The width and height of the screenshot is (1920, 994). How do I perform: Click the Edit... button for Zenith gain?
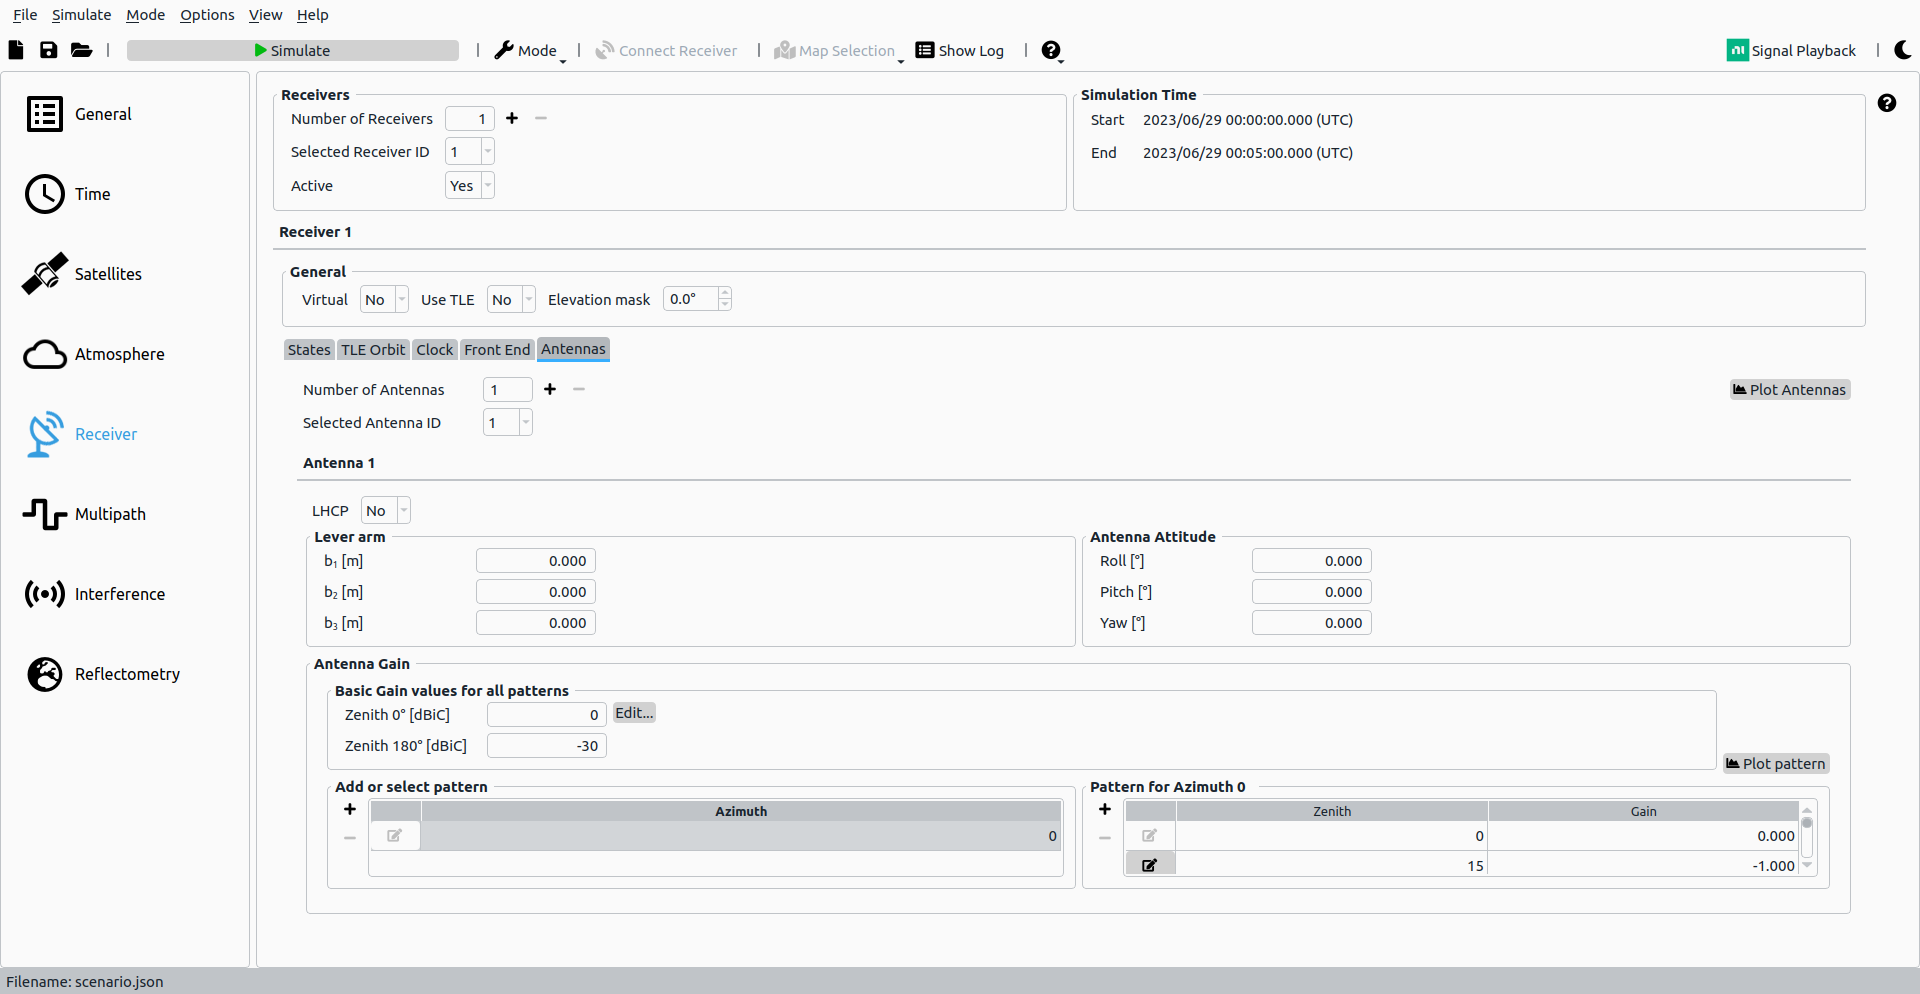(x=634, y=713)
